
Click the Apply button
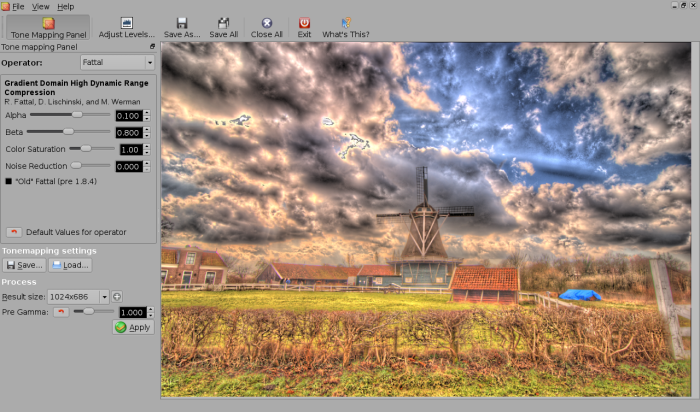133,327
